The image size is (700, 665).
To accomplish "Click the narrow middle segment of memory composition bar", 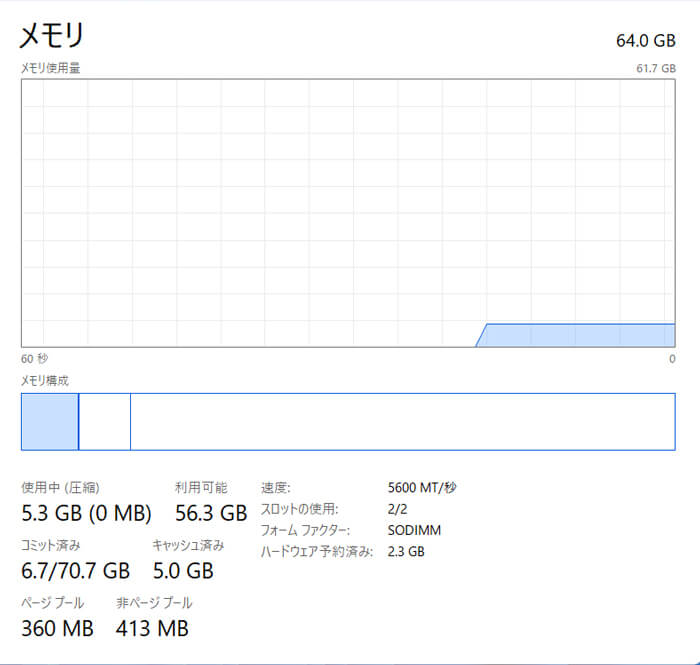I will [104, 422].
